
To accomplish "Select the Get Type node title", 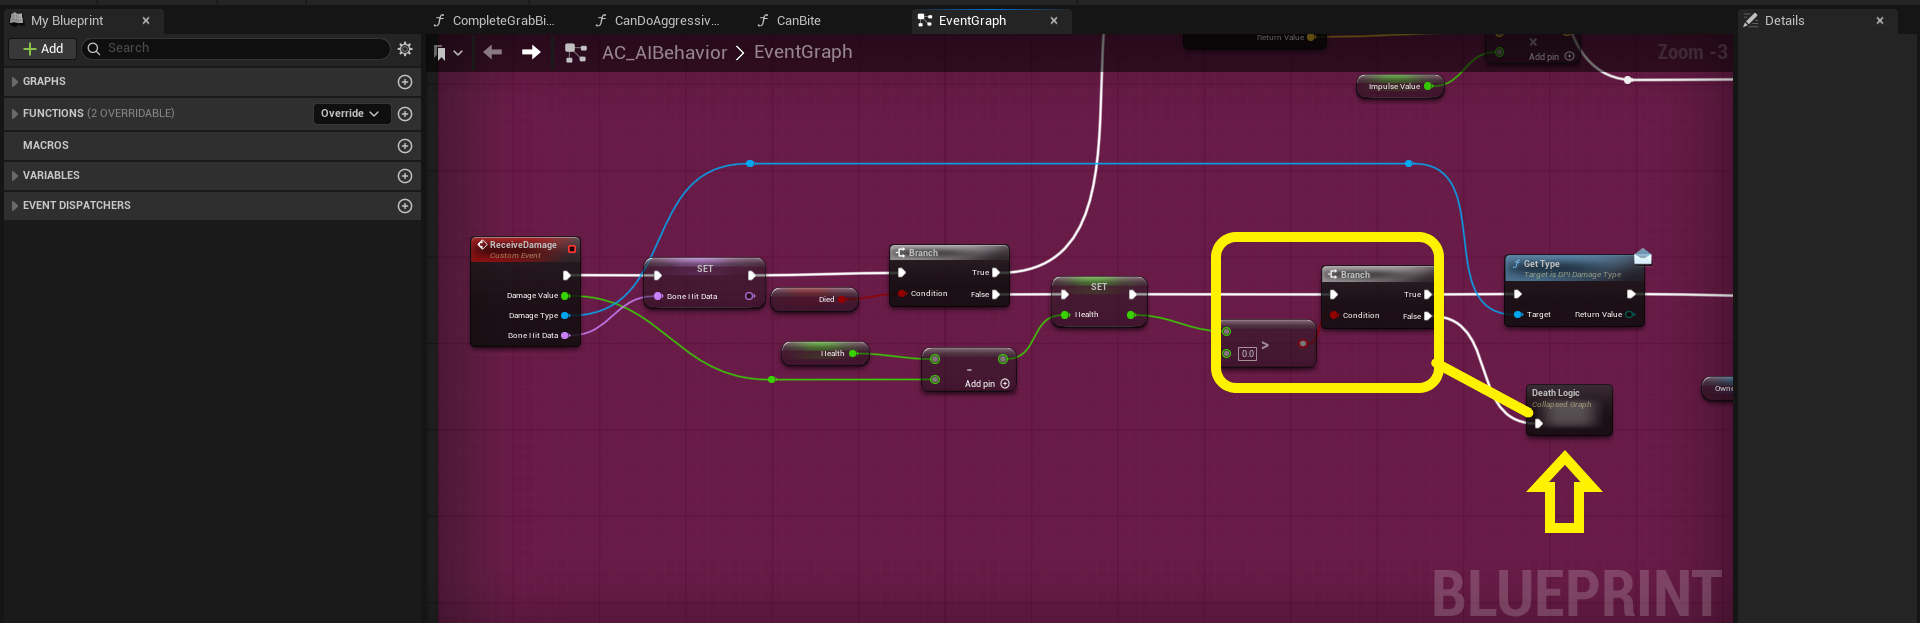I will (1541, 264).
